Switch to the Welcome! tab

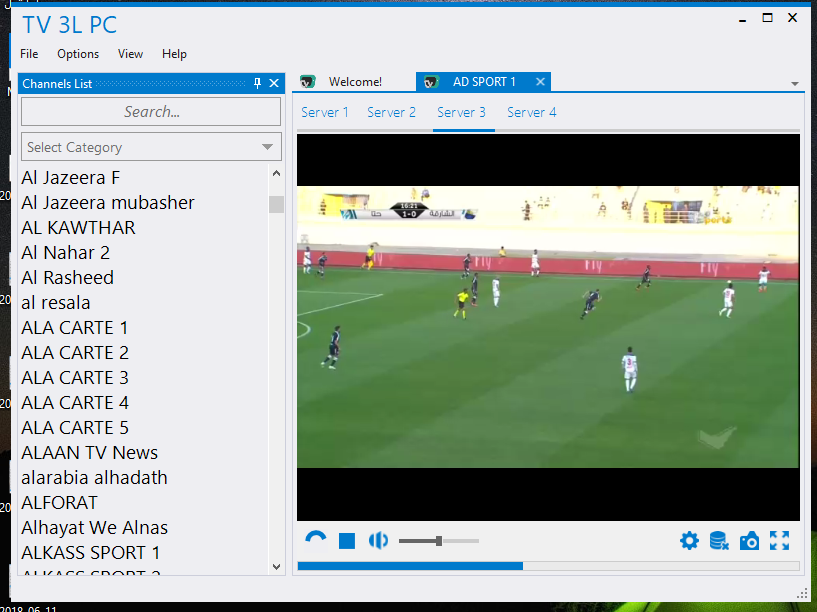tap(355, 82)
